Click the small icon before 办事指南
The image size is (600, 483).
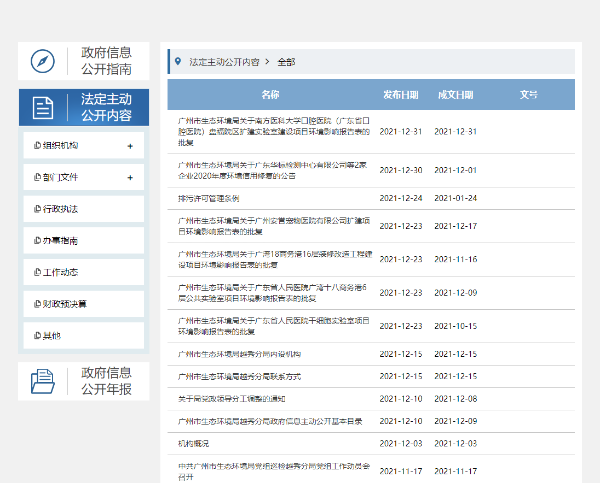click(x=37, y=241)
